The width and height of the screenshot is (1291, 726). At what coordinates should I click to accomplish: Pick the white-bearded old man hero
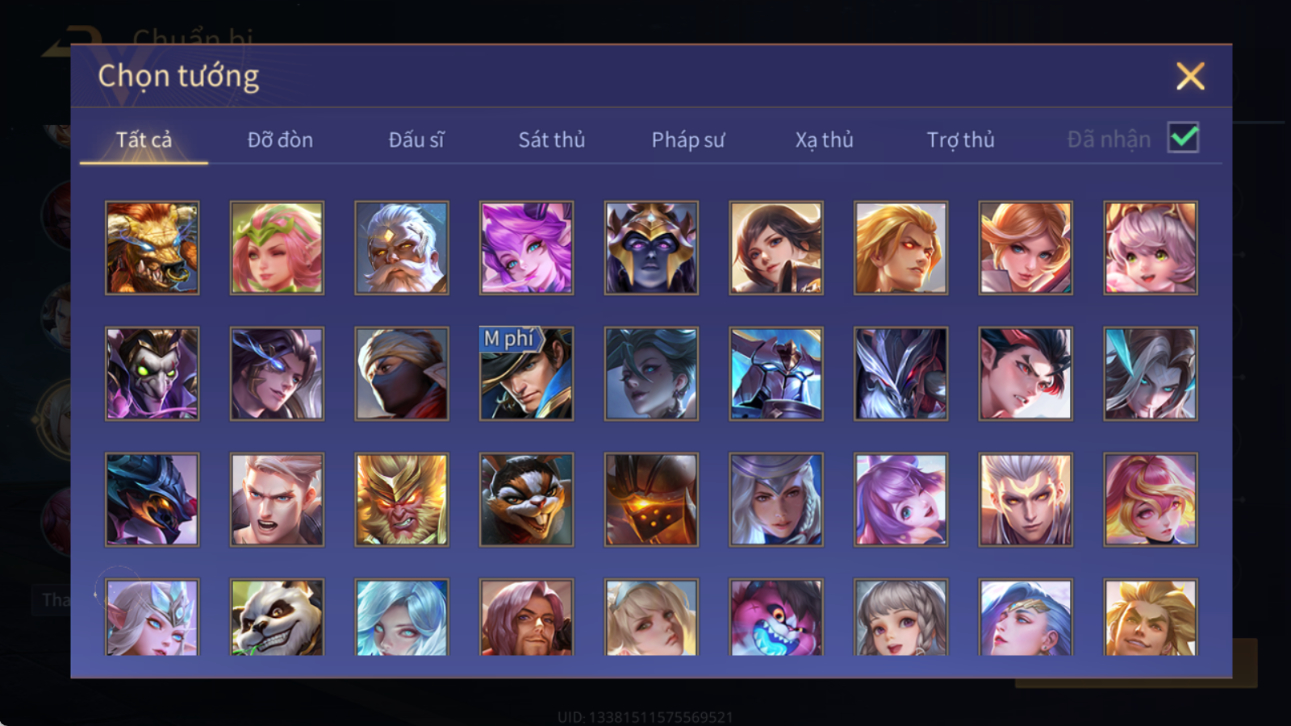pyautogui.click(x=402, y=248)
